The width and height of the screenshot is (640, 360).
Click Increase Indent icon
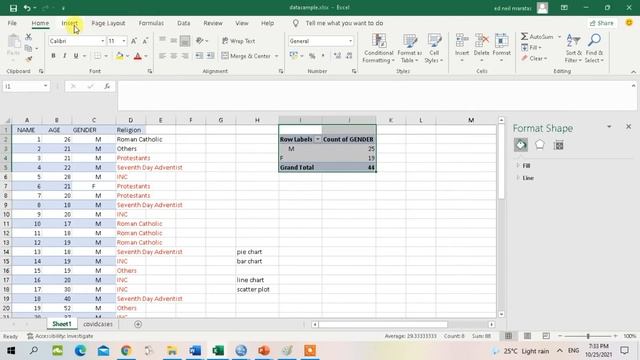coord(210,56)
